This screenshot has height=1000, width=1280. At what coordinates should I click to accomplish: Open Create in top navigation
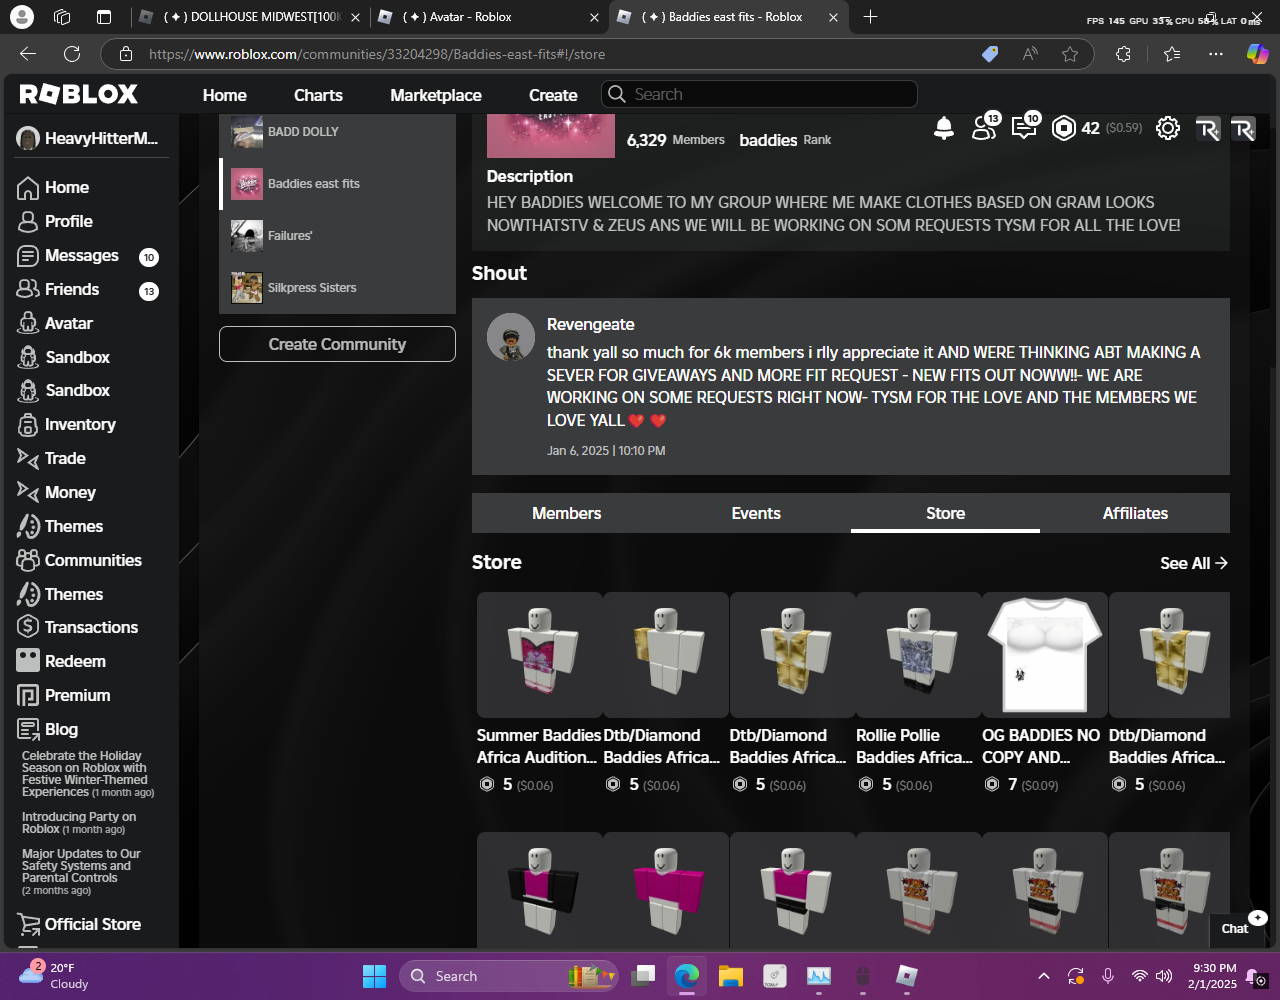[x=553, y=95]
